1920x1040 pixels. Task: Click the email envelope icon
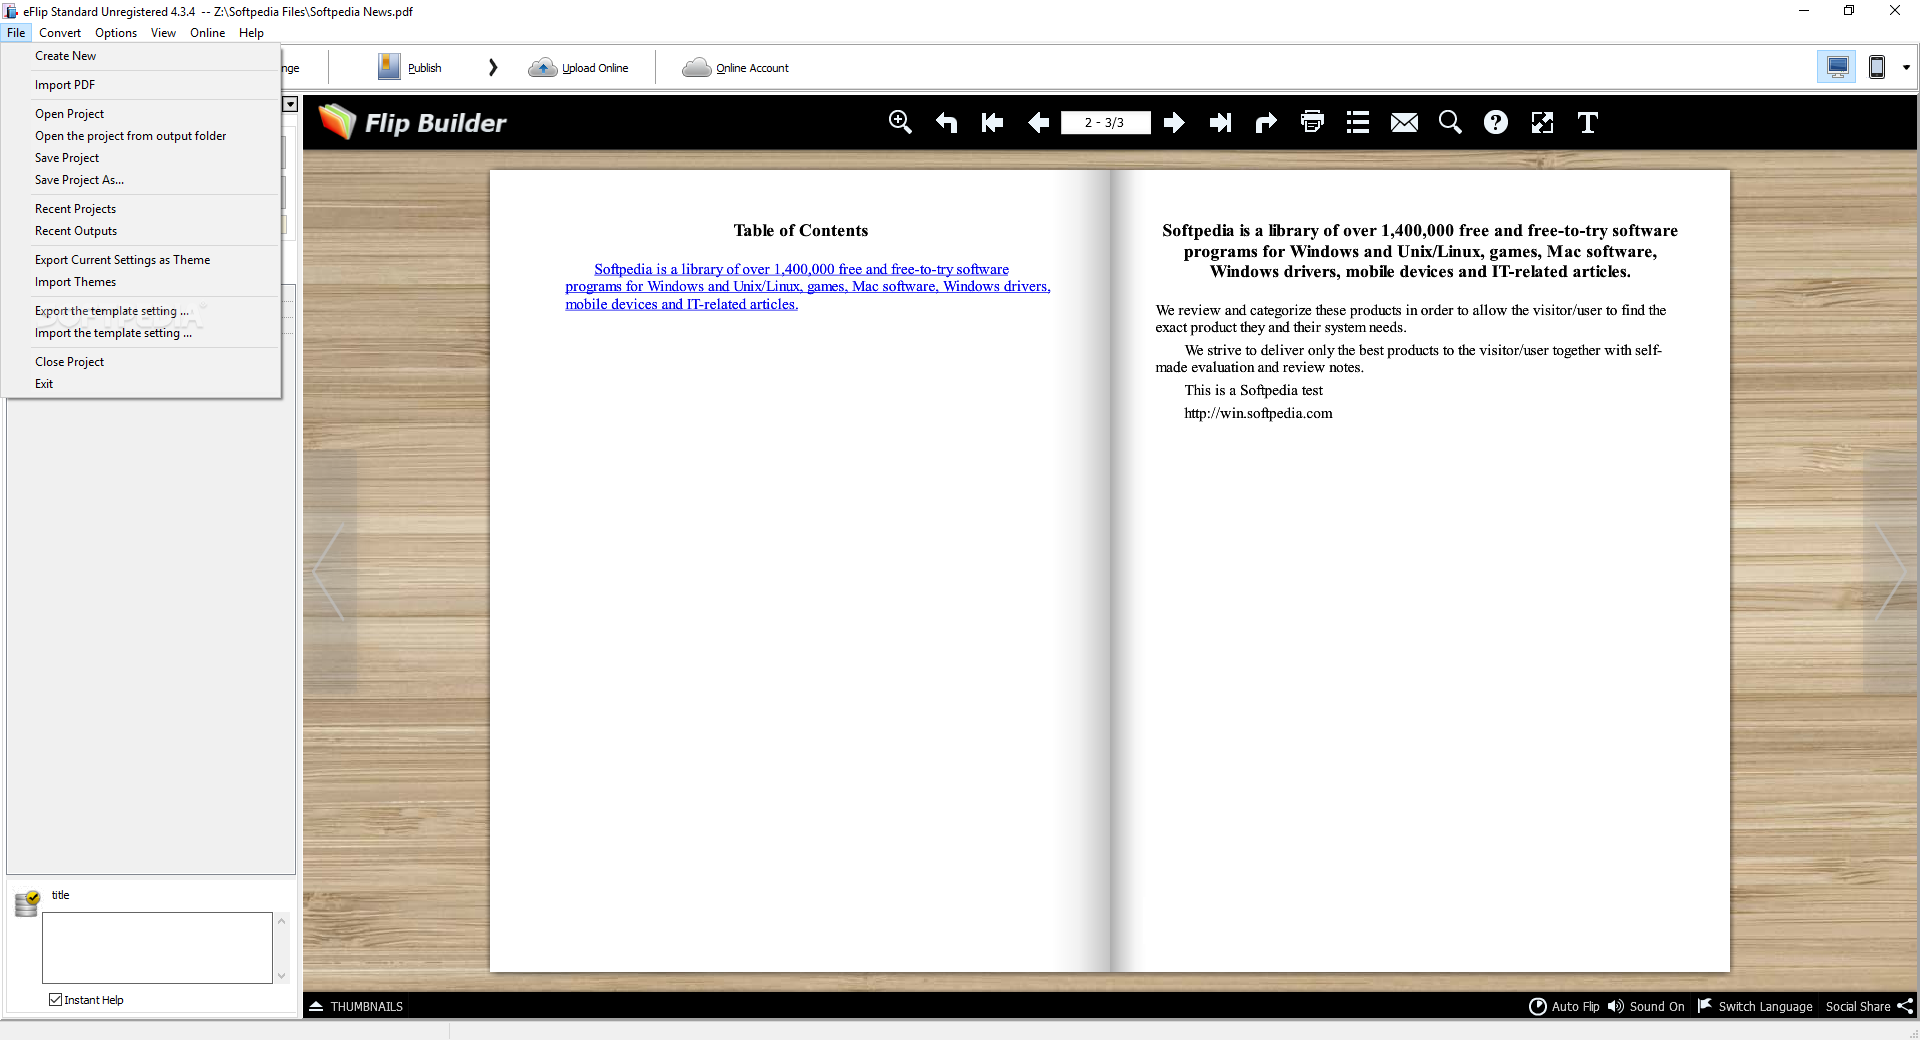(x=1404, y=122)
